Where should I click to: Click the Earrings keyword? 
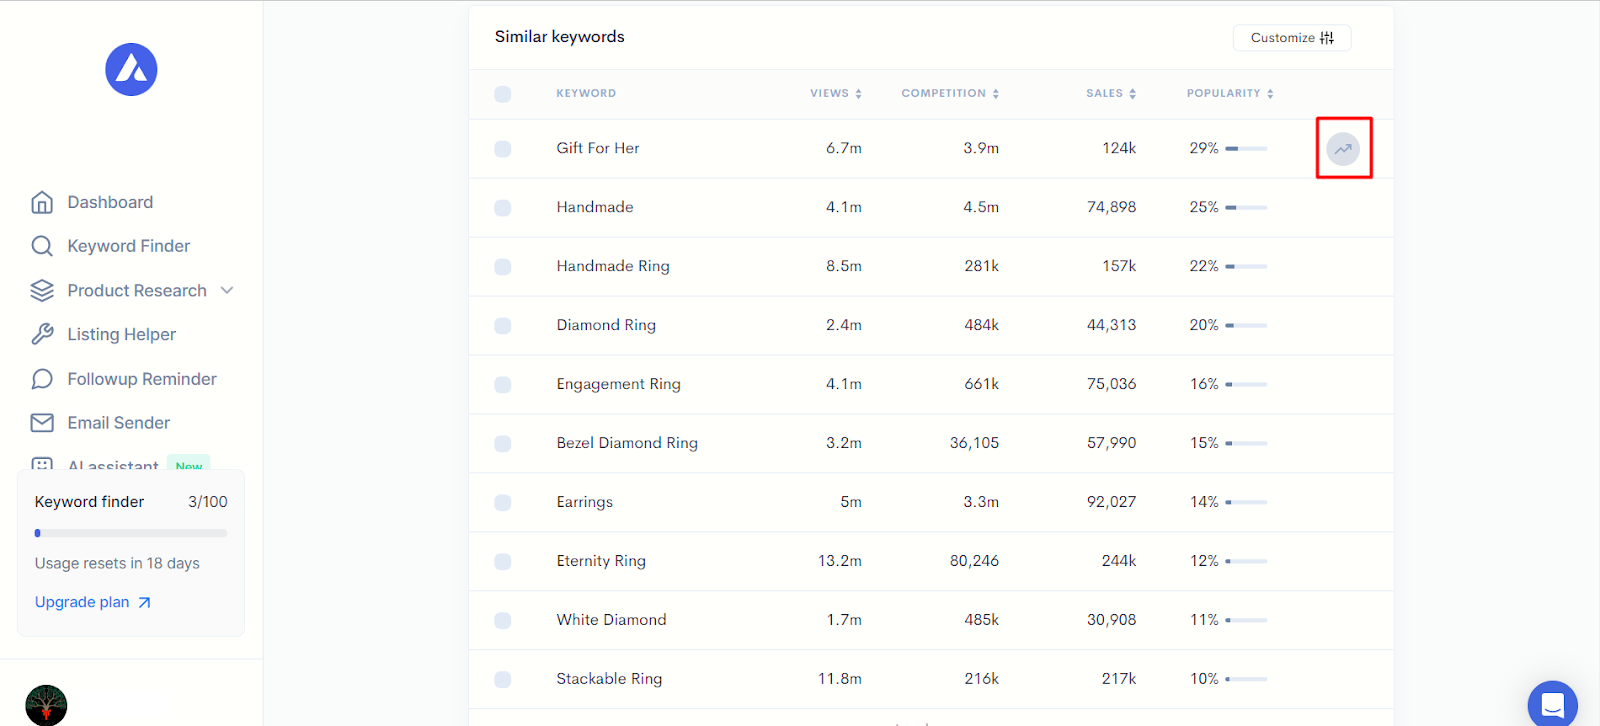584,502
